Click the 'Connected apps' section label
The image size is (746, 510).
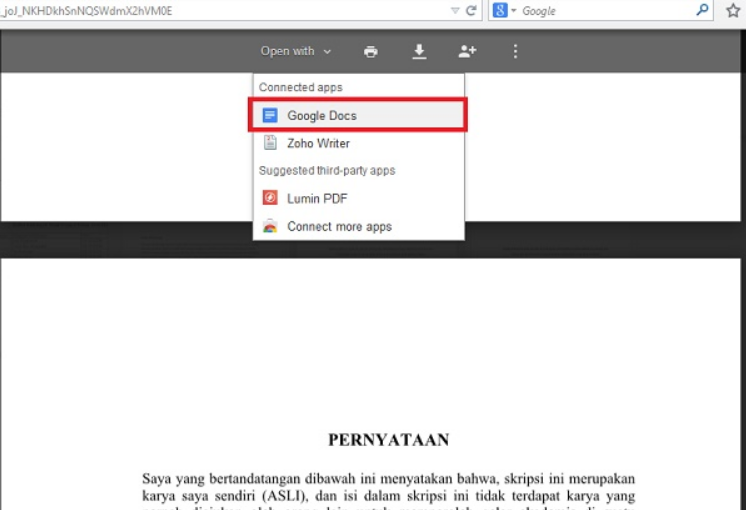[301, 87]
